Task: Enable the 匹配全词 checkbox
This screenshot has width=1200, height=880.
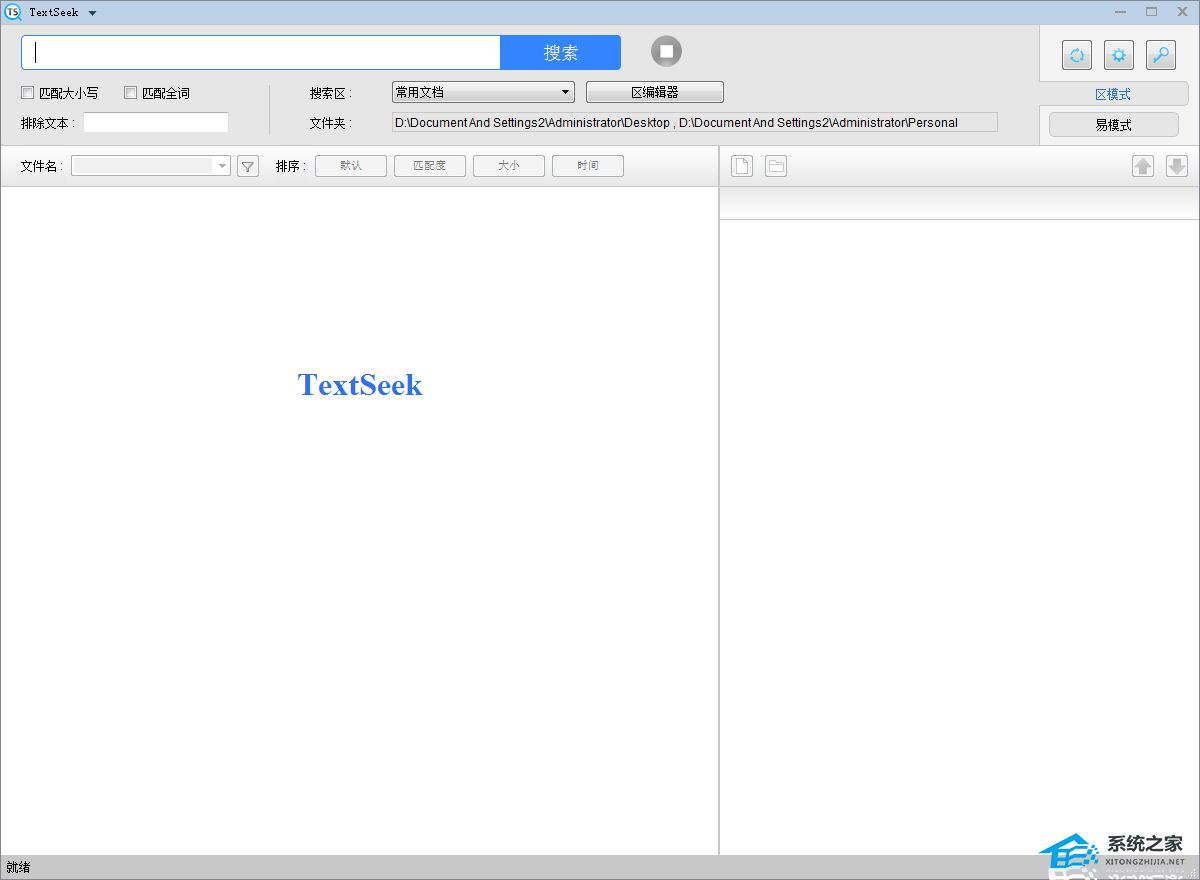Action: point(130,93)
